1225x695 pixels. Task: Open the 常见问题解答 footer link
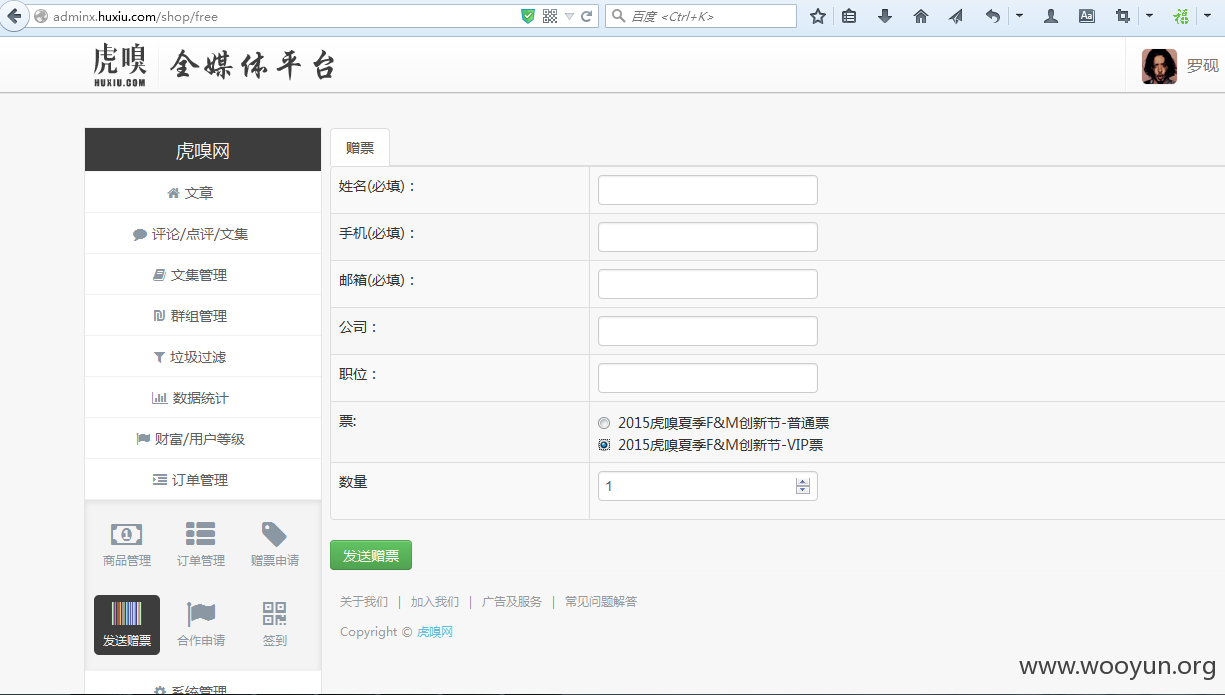601,602
